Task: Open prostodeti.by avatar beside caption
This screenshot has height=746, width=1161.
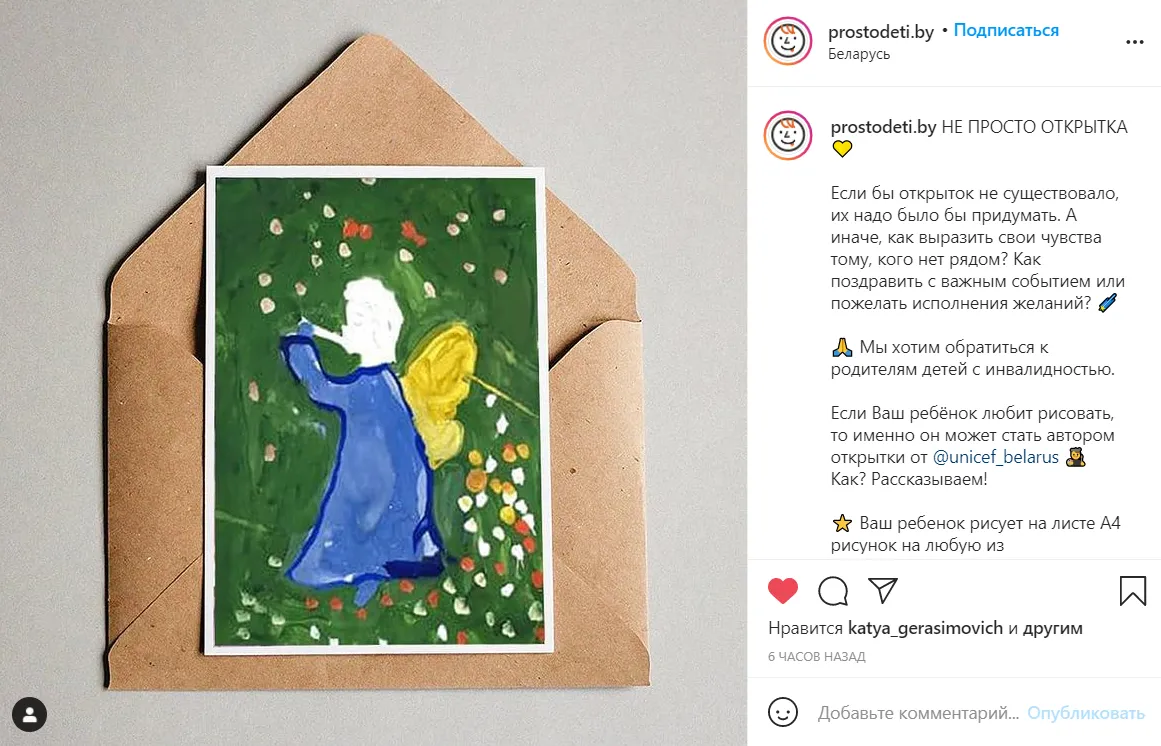Action: [x=788, y=135]
